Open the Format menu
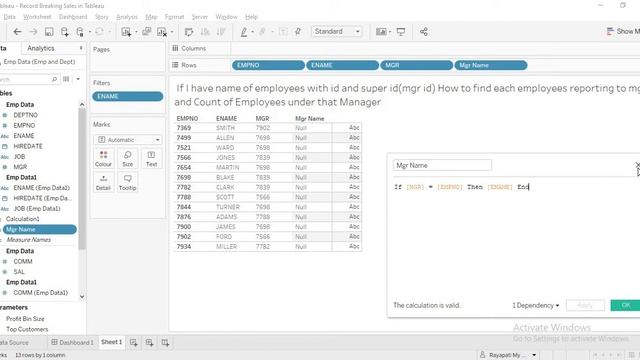Viewport: 640px width, 360px height. [174, 17]
